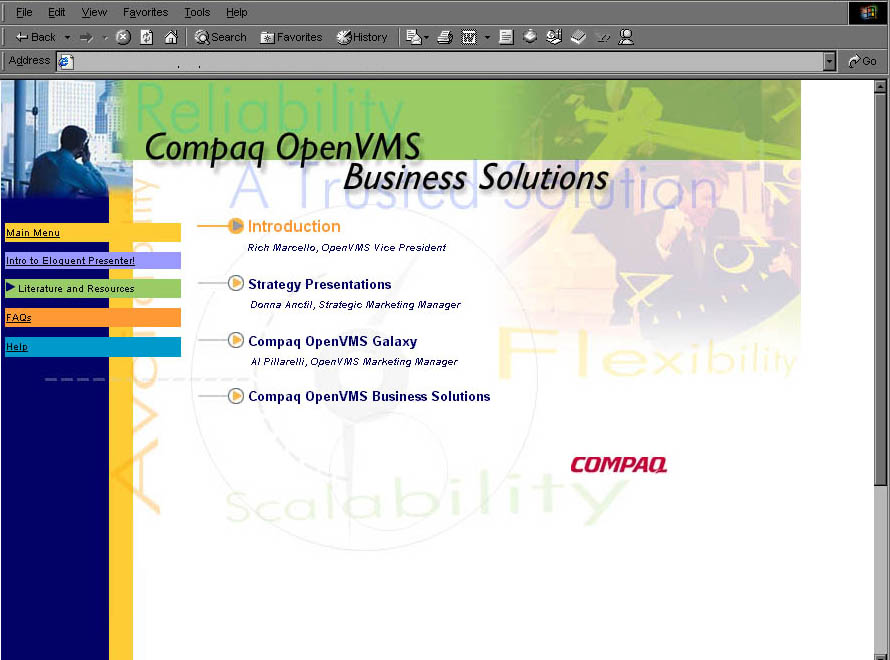Open the Edit menu

pyautogui.click(x=56, y=12)
